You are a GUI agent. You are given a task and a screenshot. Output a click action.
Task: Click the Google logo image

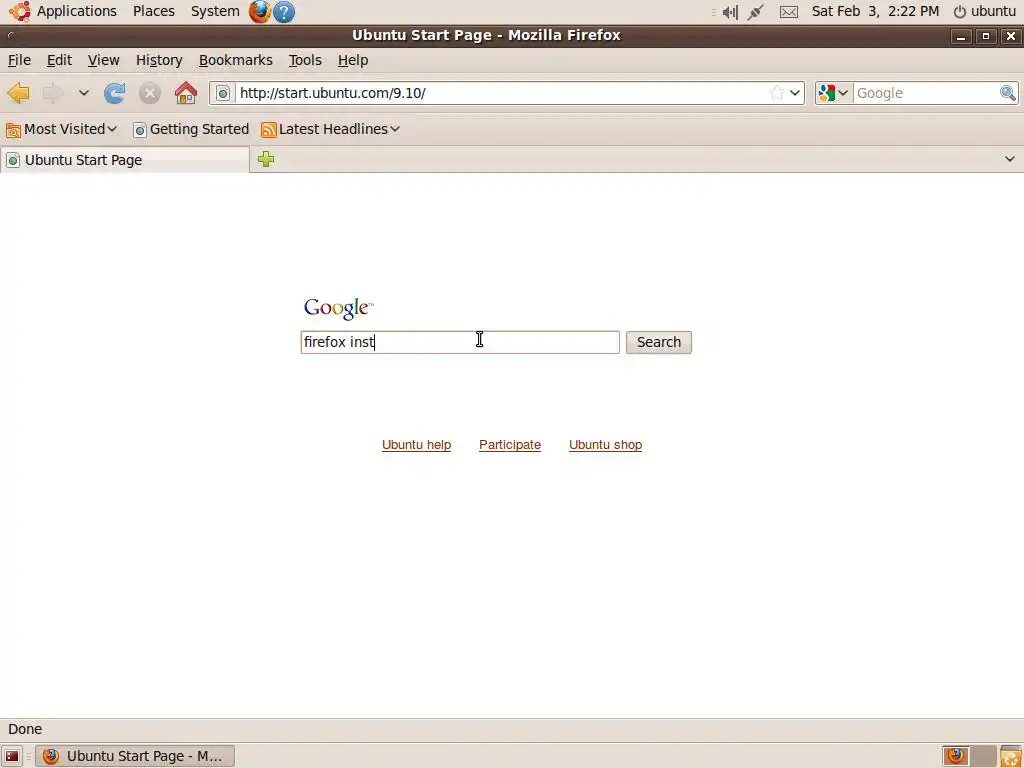click(x=338, y=308)
